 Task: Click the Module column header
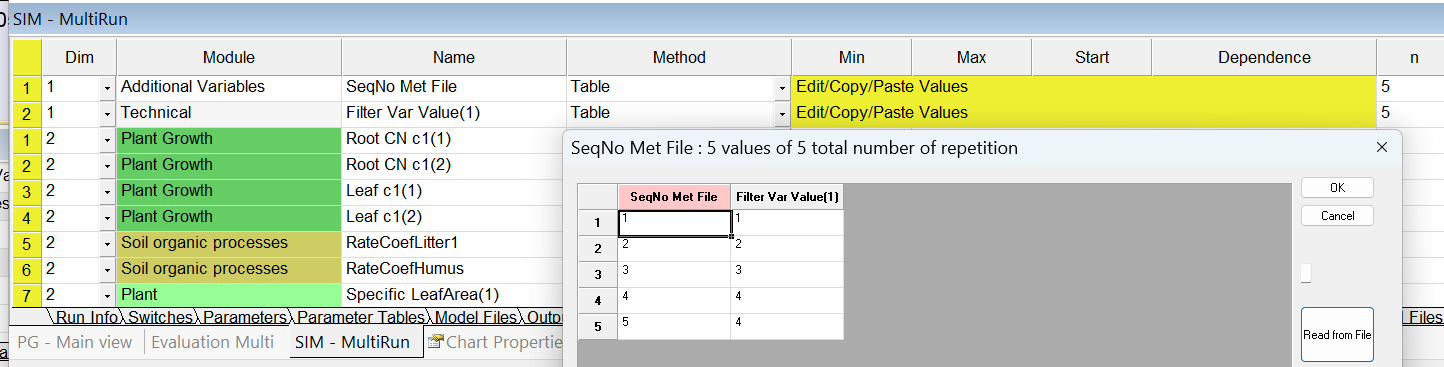[x=229, y=58]
